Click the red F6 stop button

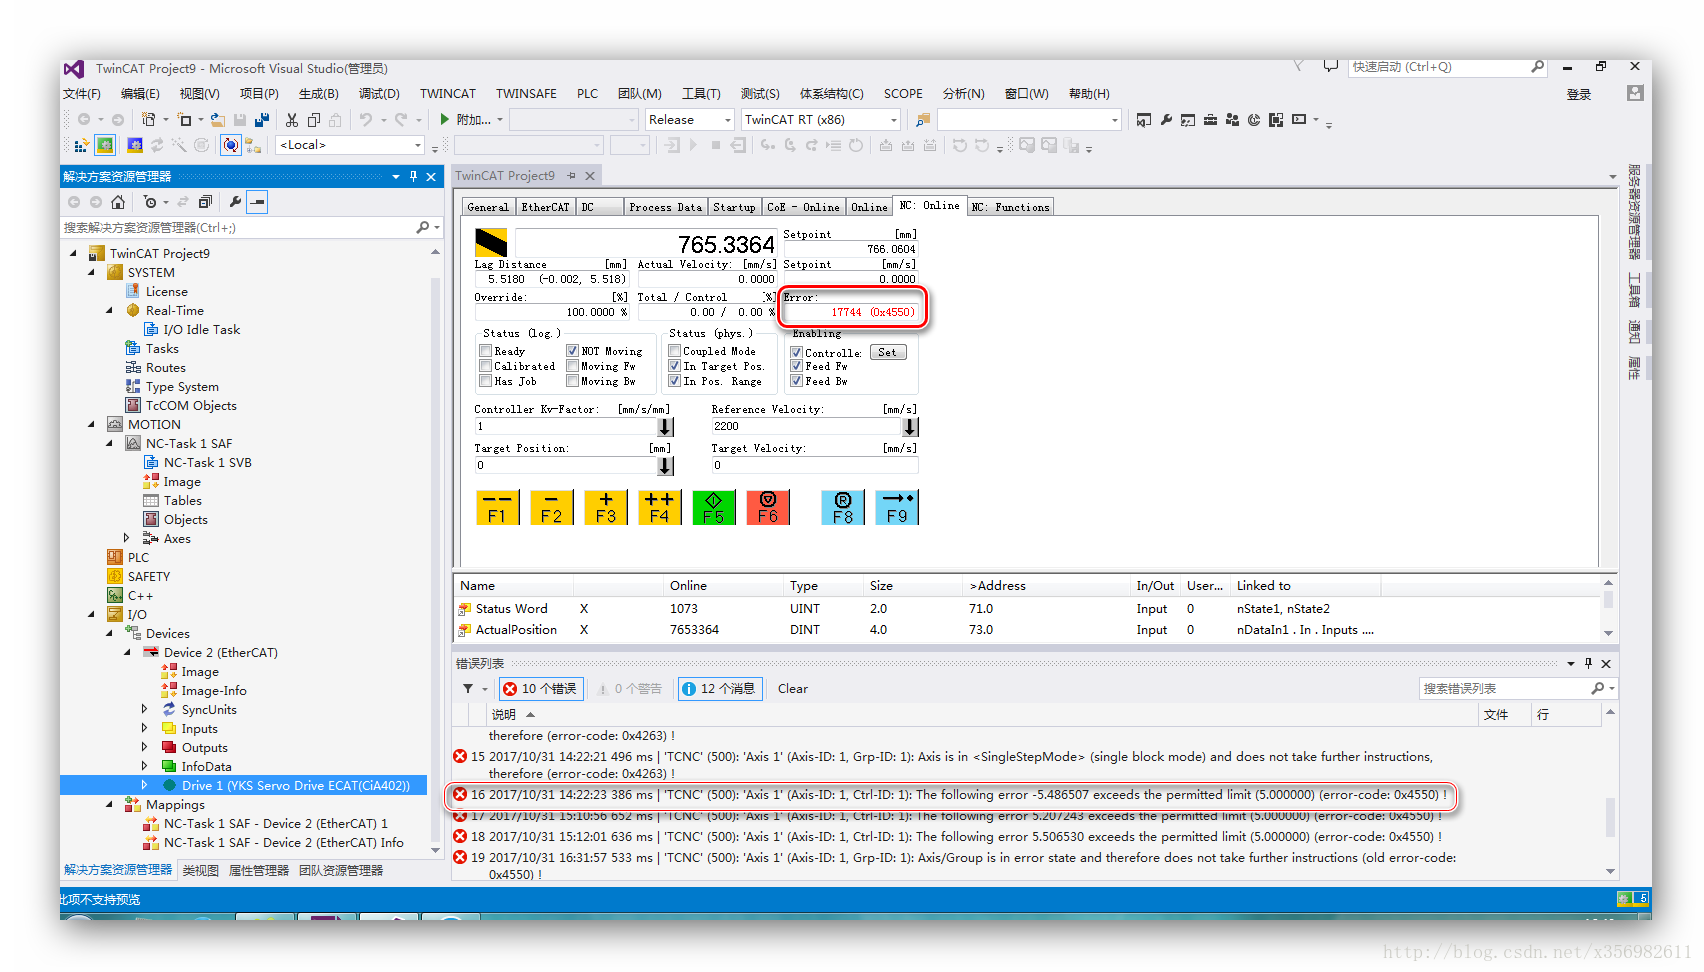click(x=767, y=508)
